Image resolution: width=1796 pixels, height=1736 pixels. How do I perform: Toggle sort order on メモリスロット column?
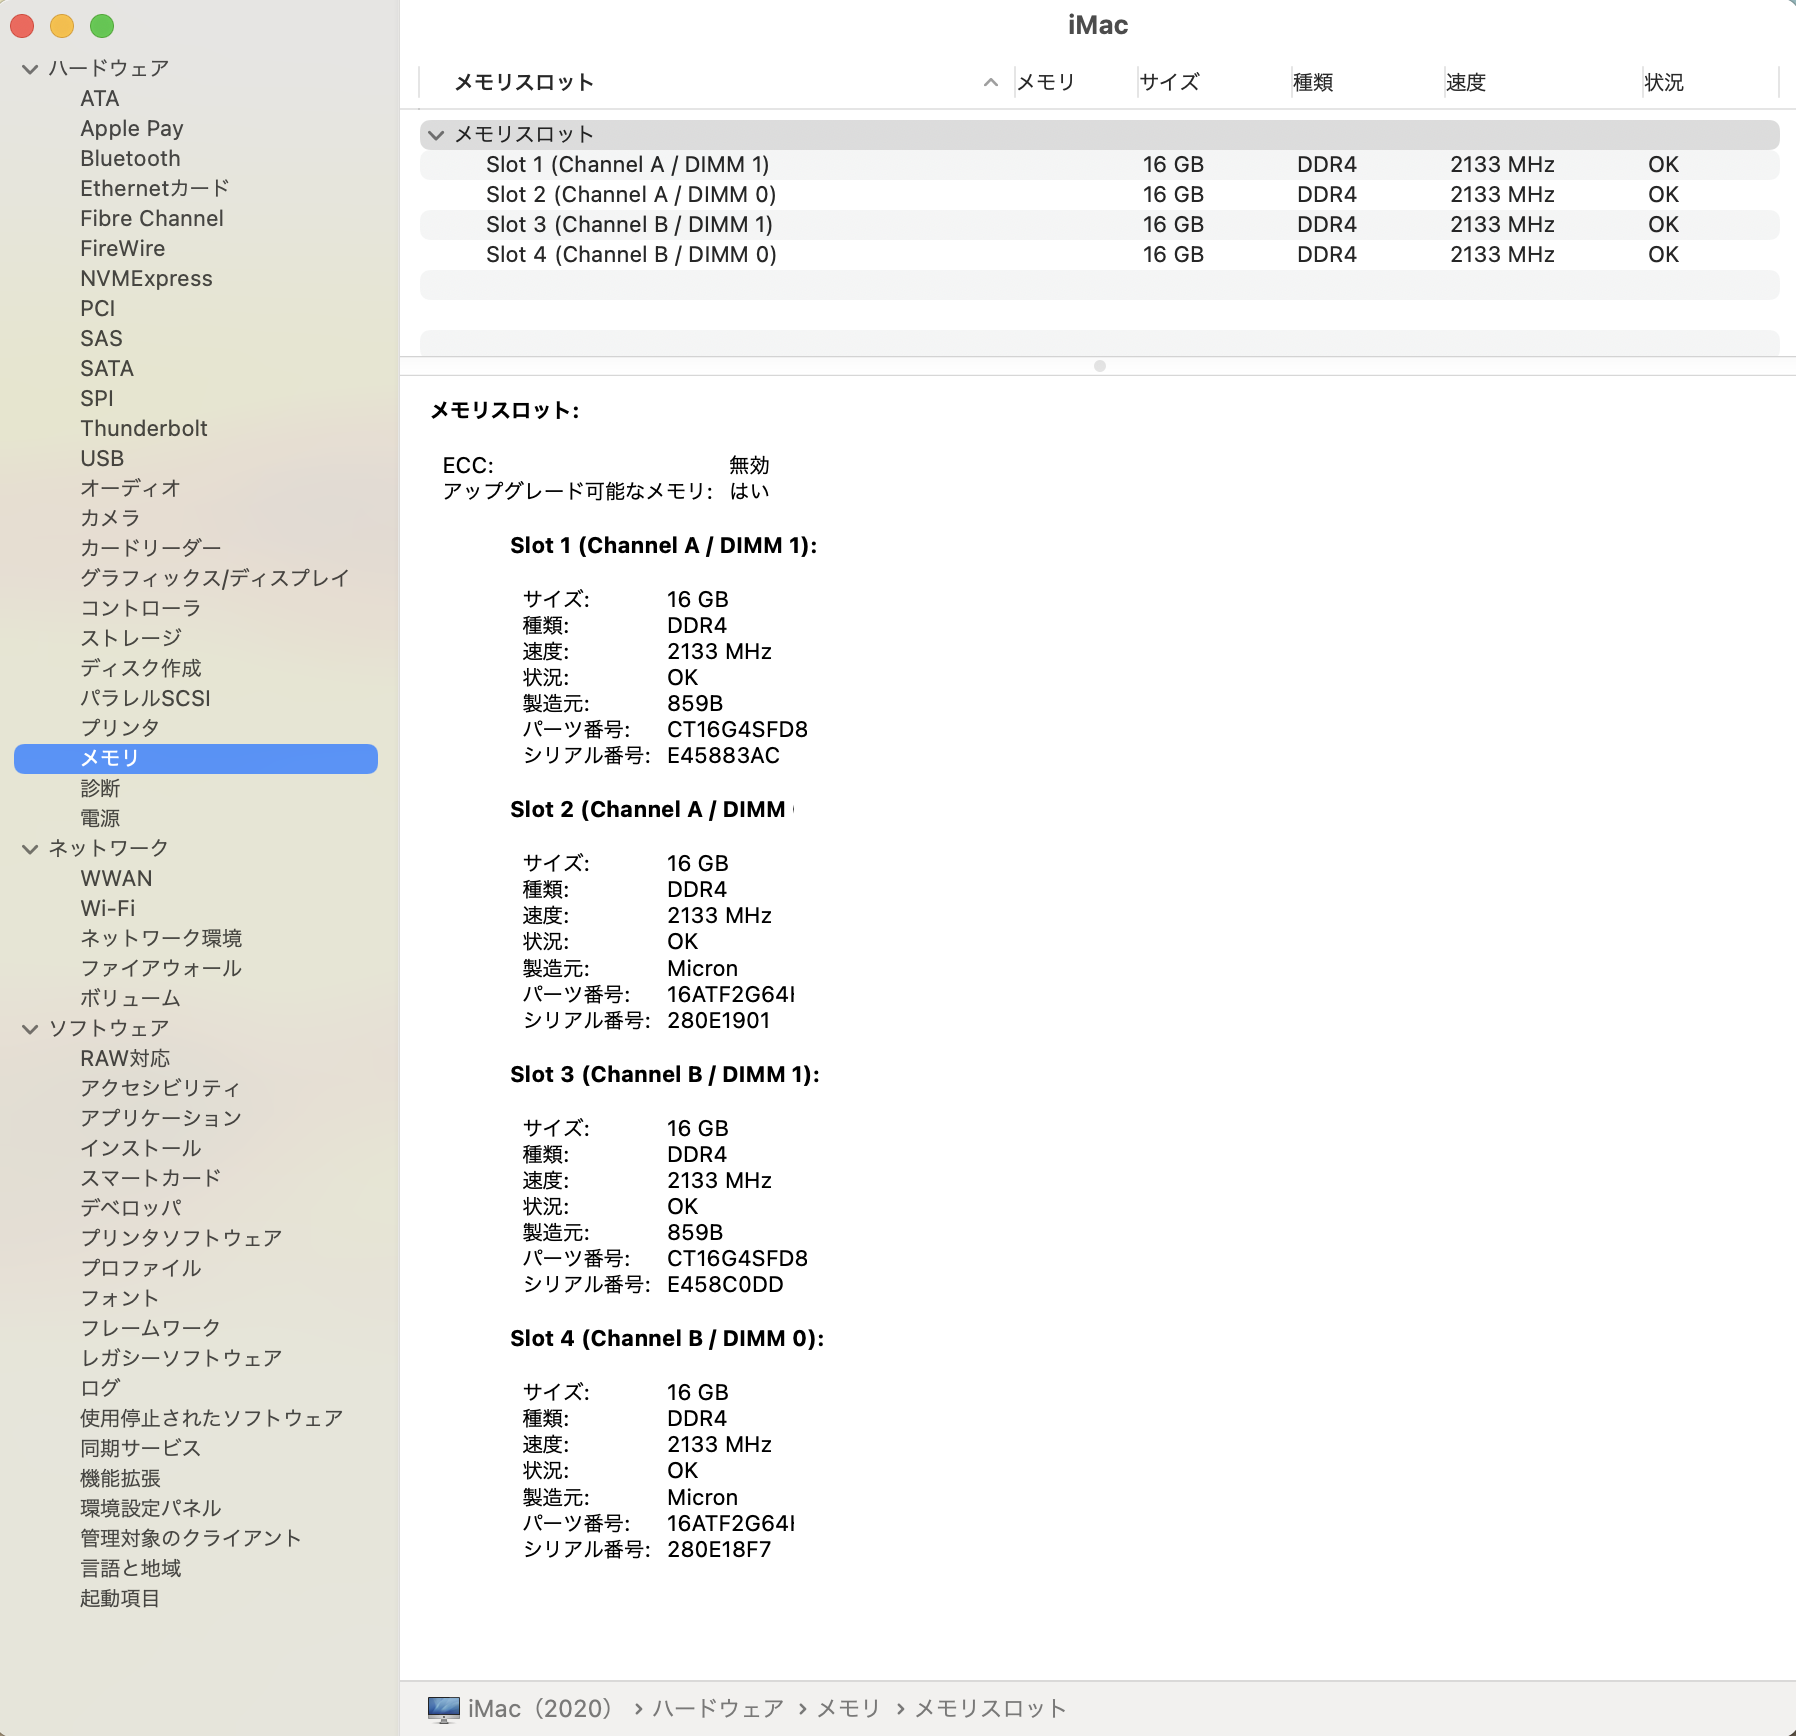coord(990,82)
